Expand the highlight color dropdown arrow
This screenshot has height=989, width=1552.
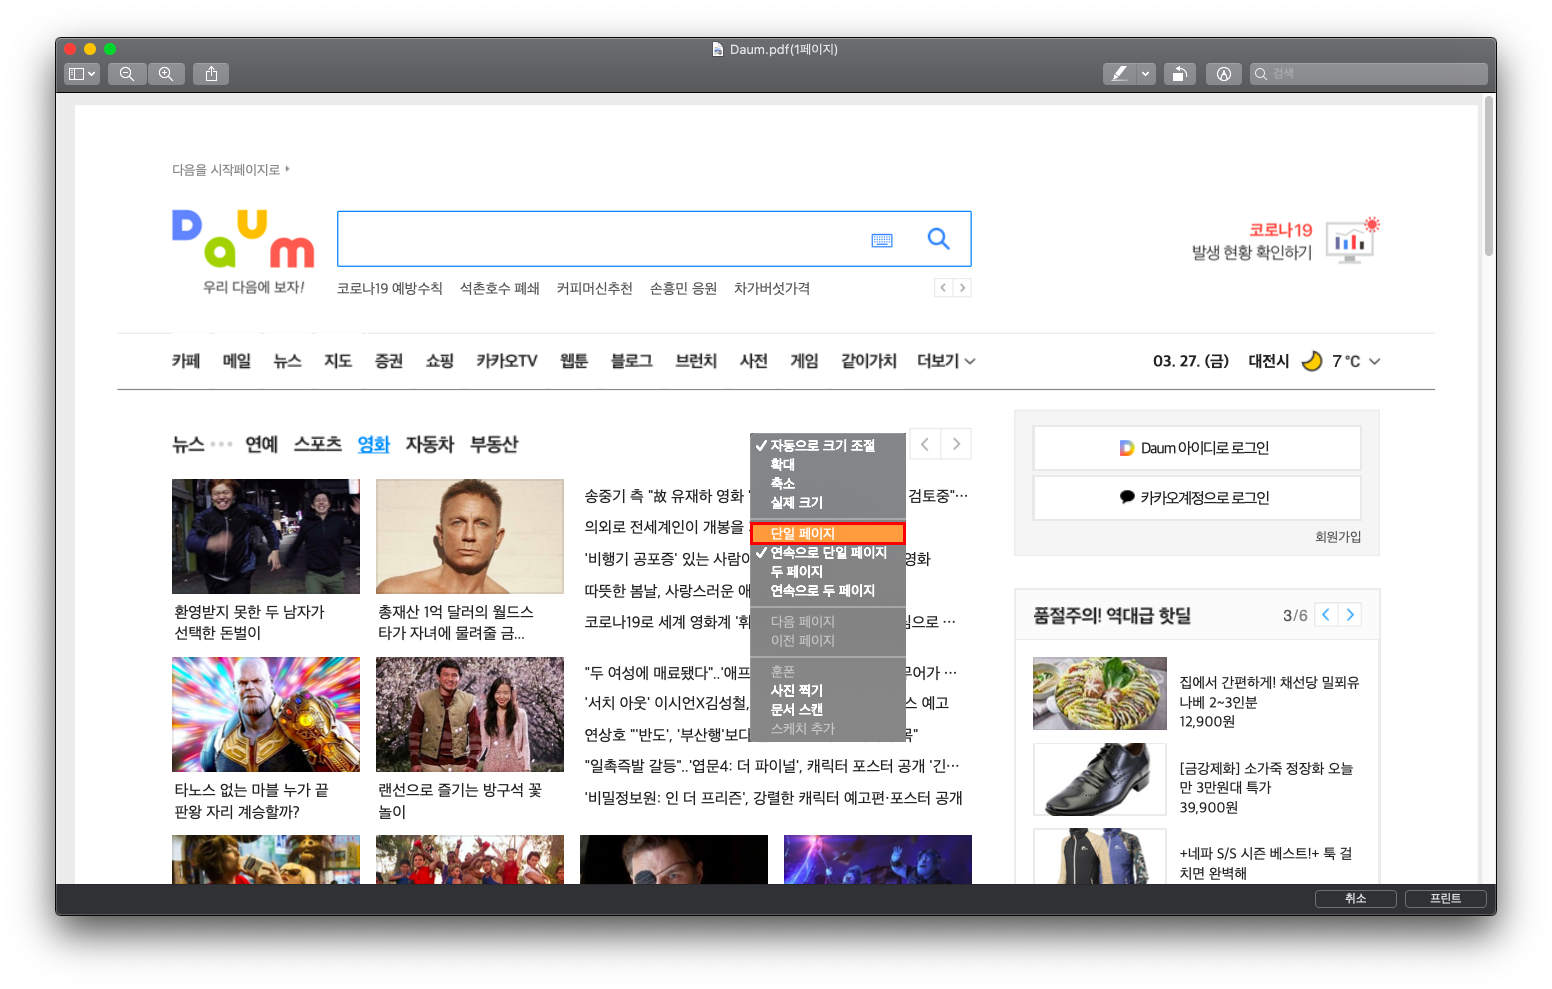(1146, 74)
